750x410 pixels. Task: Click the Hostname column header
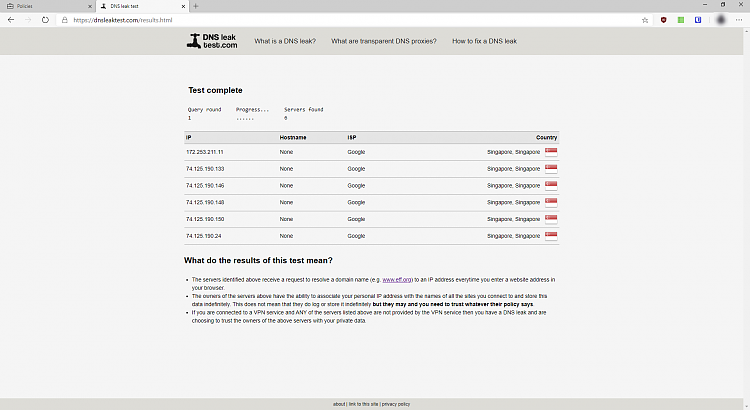(293, 137)
